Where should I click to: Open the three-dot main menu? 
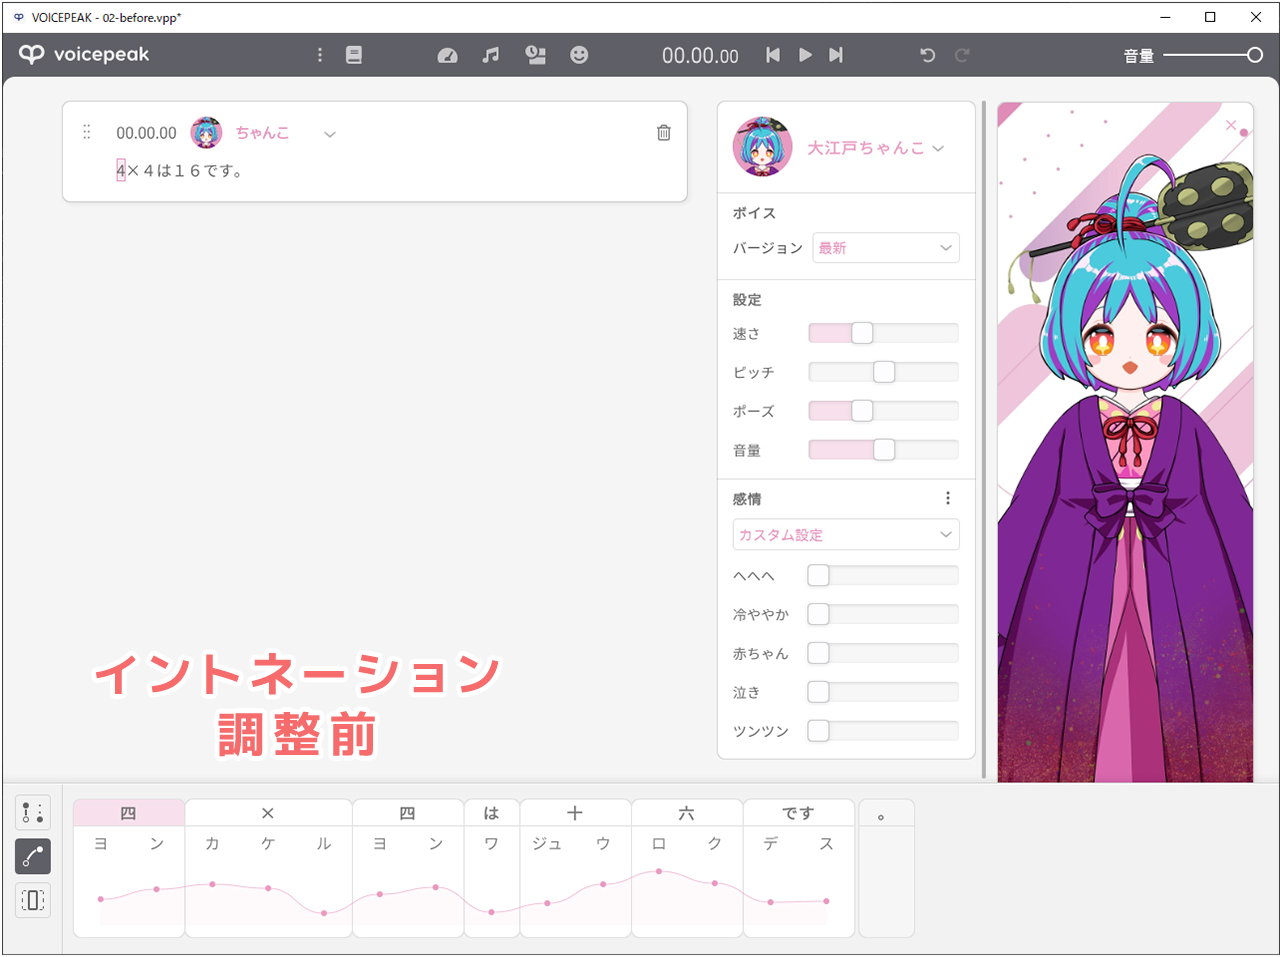[x=320, y=55]
